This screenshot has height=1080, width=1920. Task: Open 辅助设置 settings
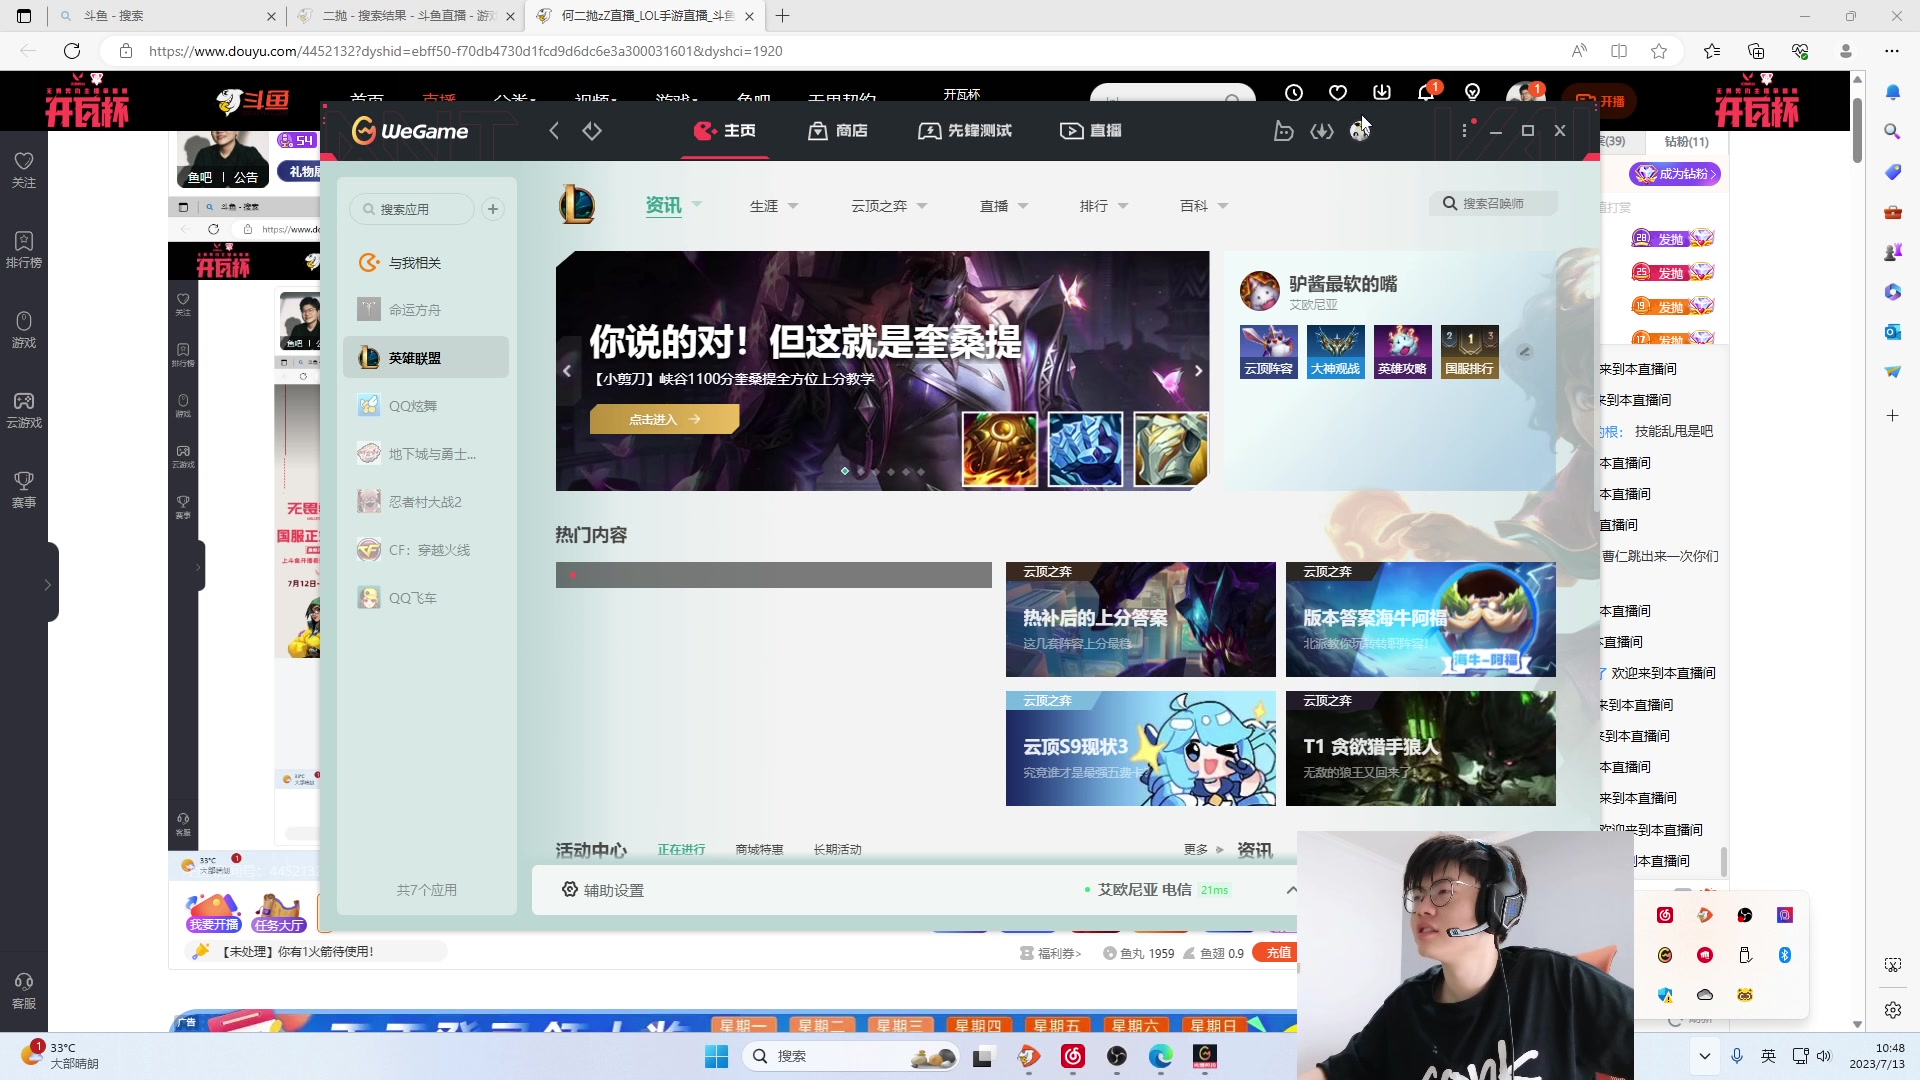pyautogui.click(x=603, y=890)
